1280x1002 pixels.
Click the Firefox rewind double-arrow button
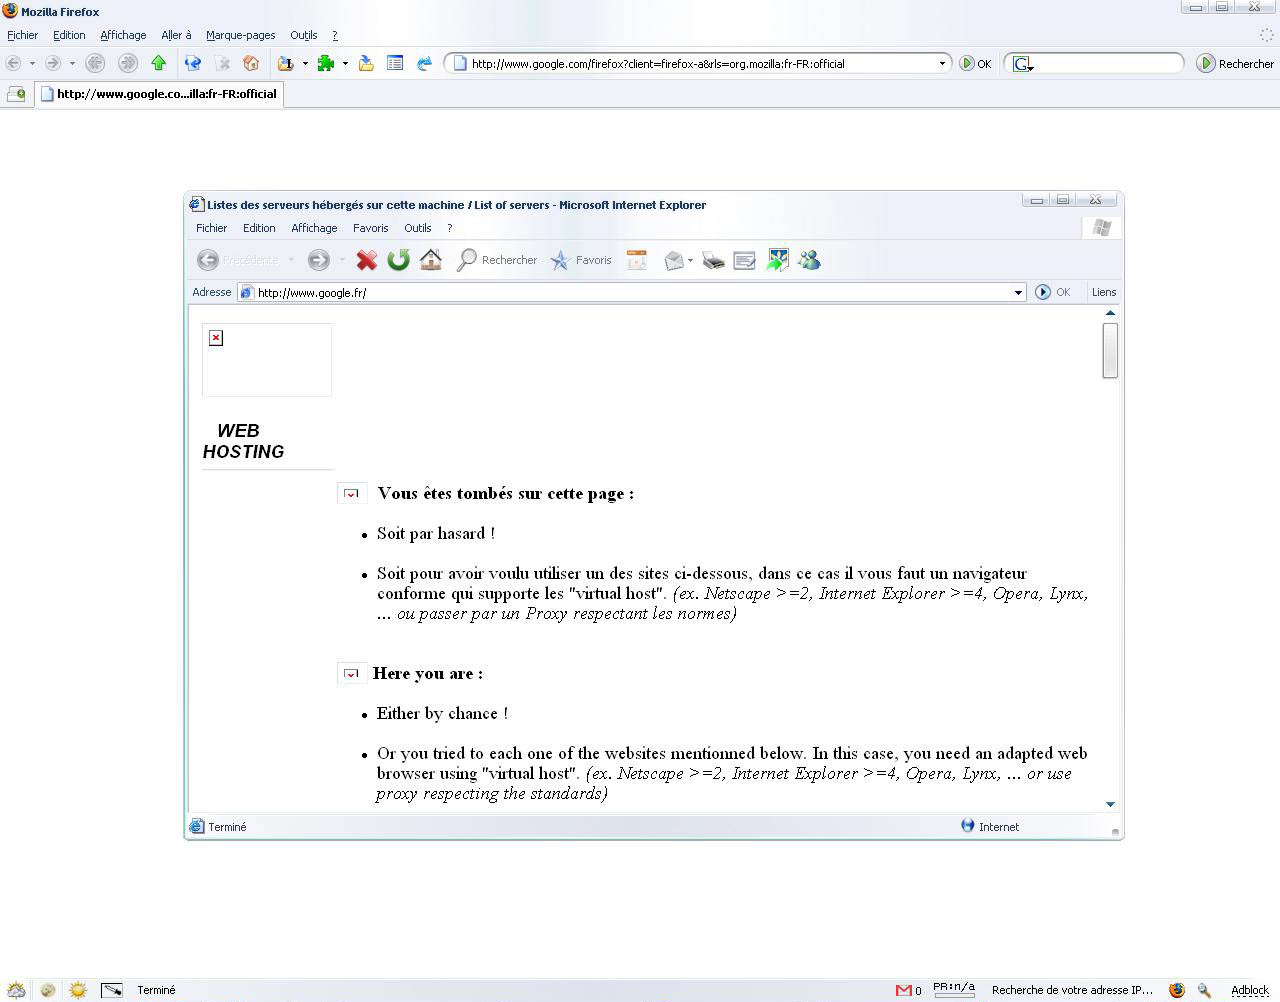pos(95,63)
